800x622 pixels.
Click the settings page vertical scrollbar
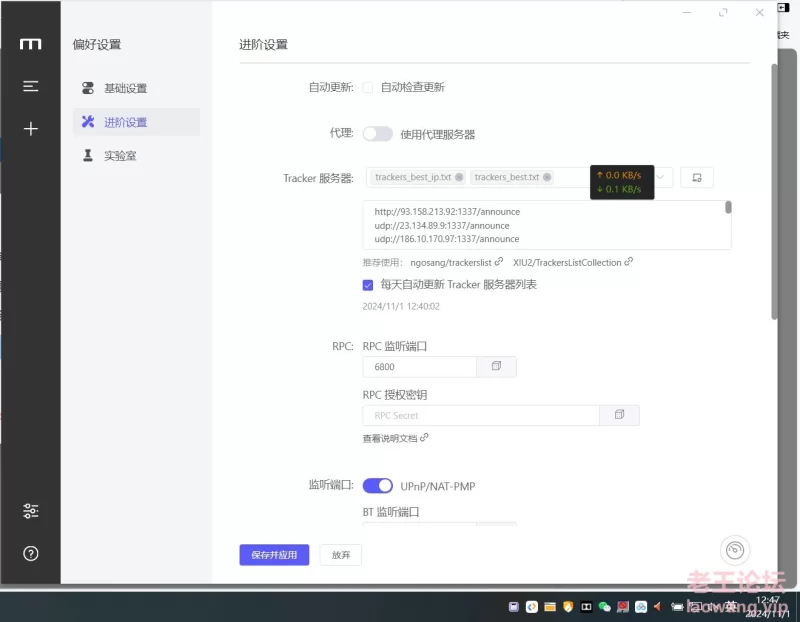774,191
